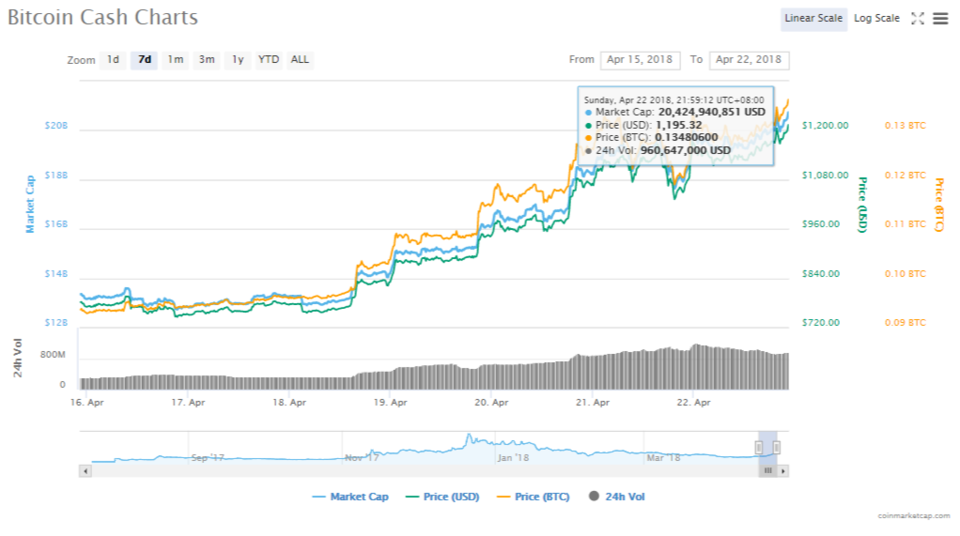Click the $1,200.00 price axis label
The width and height of the screenshot is (960, 536).
[825, 126]
